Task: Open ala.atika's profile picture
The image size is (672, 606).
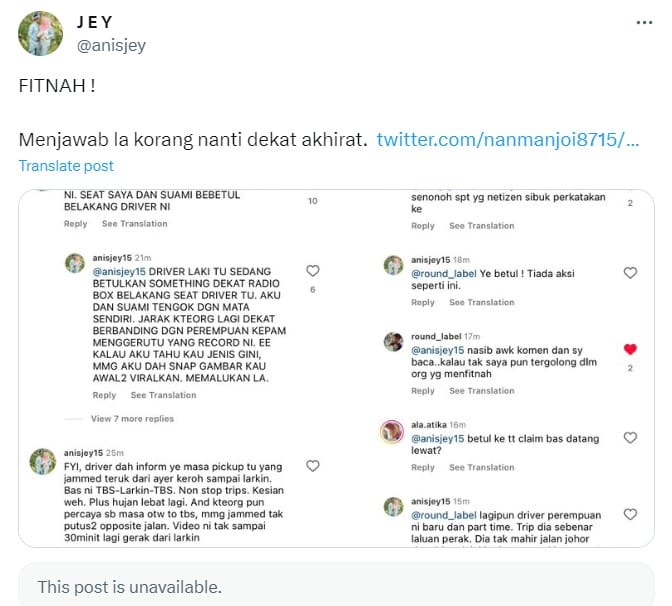Action: tap(392, 431)
